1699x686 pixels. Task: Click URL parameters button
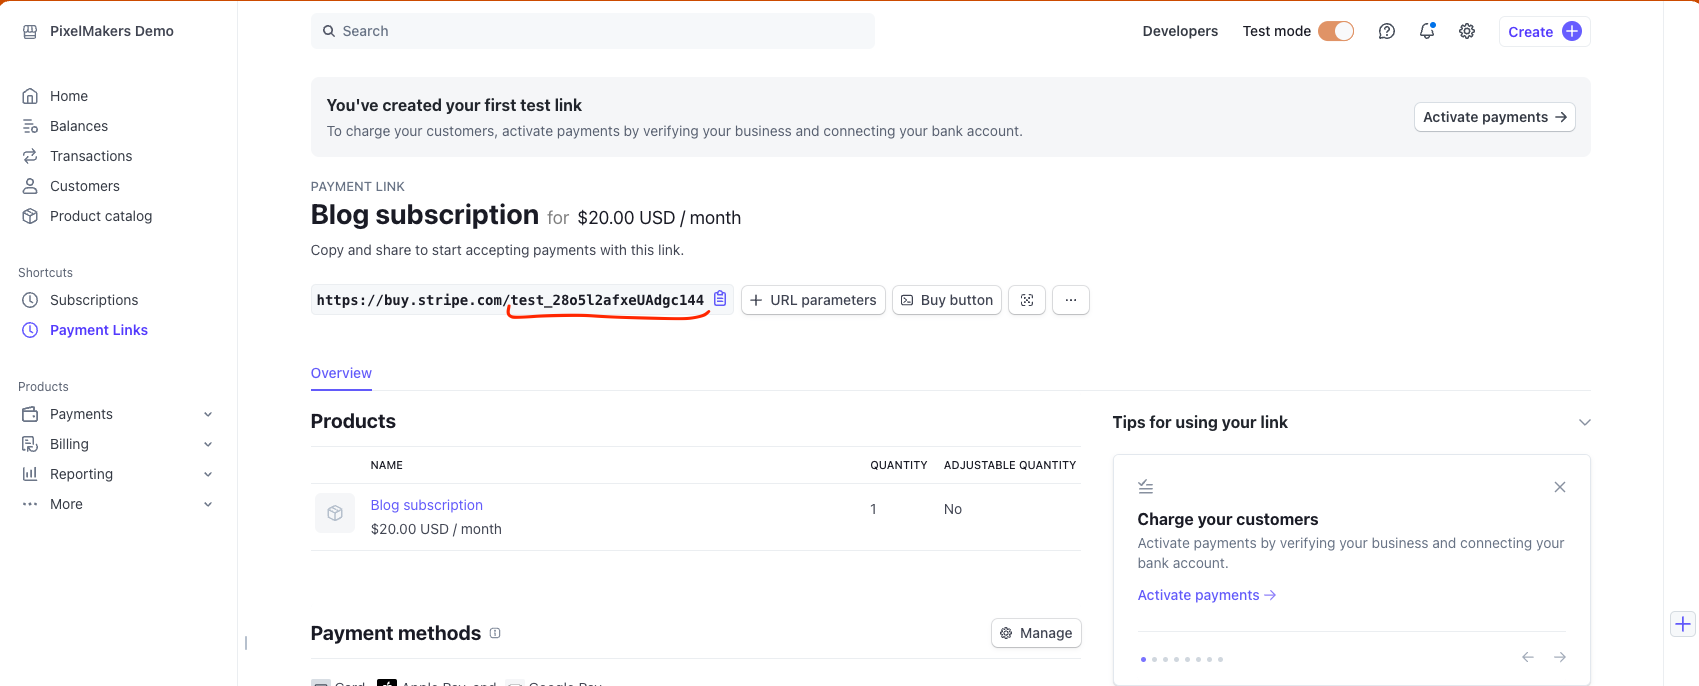813,300
